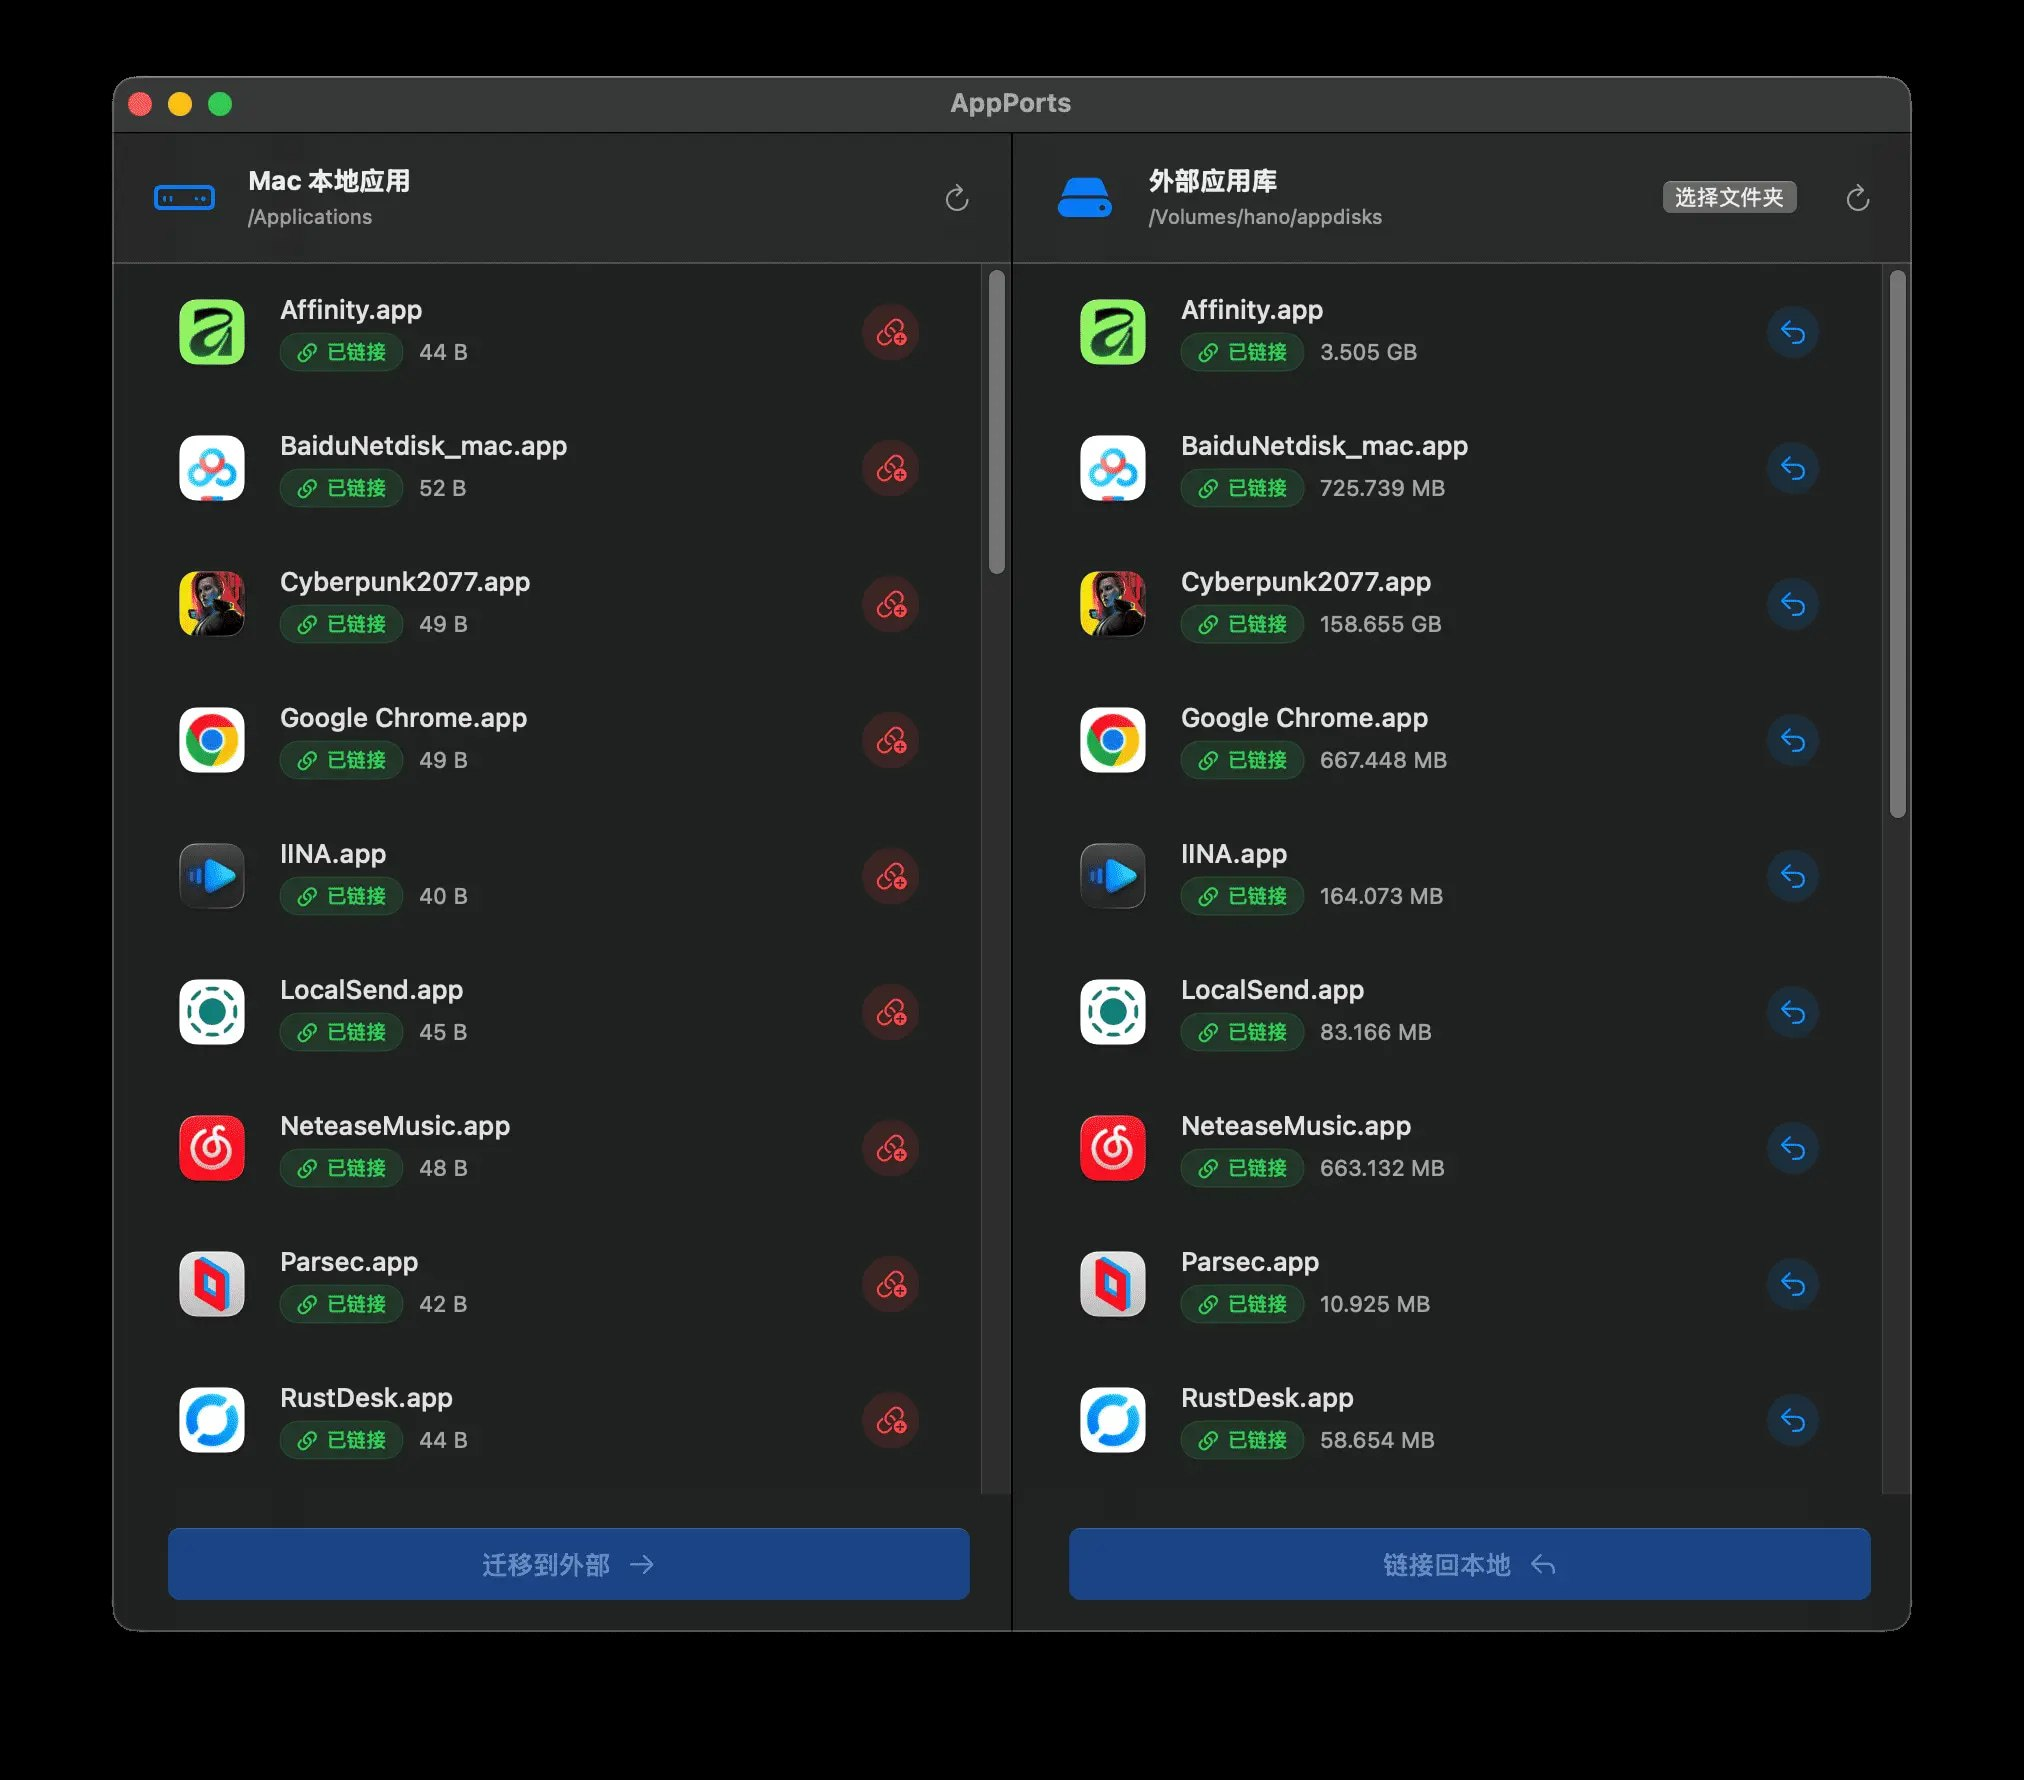Screen dimensions: 2024x1780
Task: Select the Cyberpunk2077 app icon on the left
Action: click(x=211, y=605)
